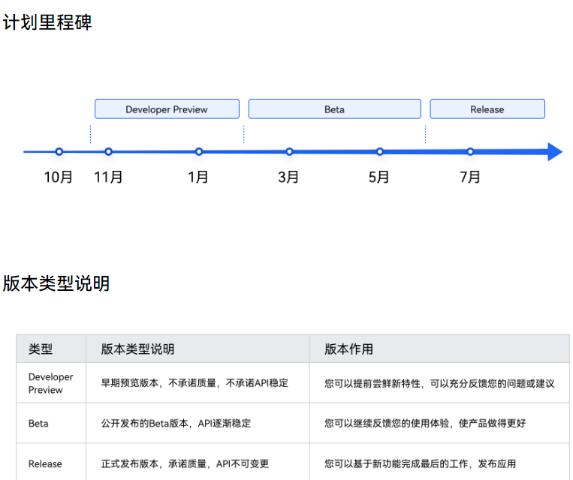The height and width of the screenshot is (480, 573).
Task: Click the 您可以提前尝鲜新特性 cell
Action: click(x=439, y=383)
